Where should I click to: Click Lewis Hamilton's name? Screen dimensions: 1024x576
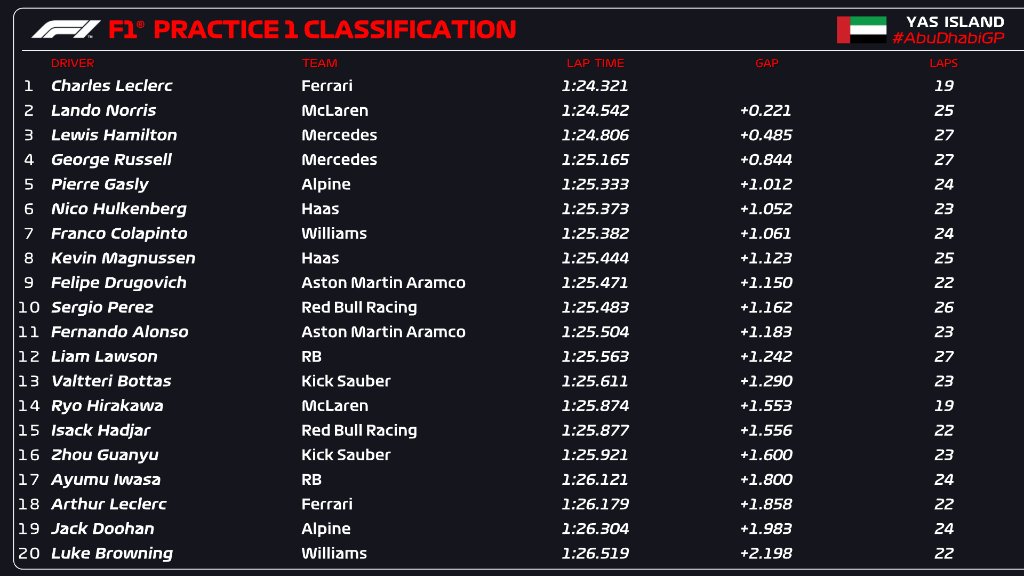point(114,135)
